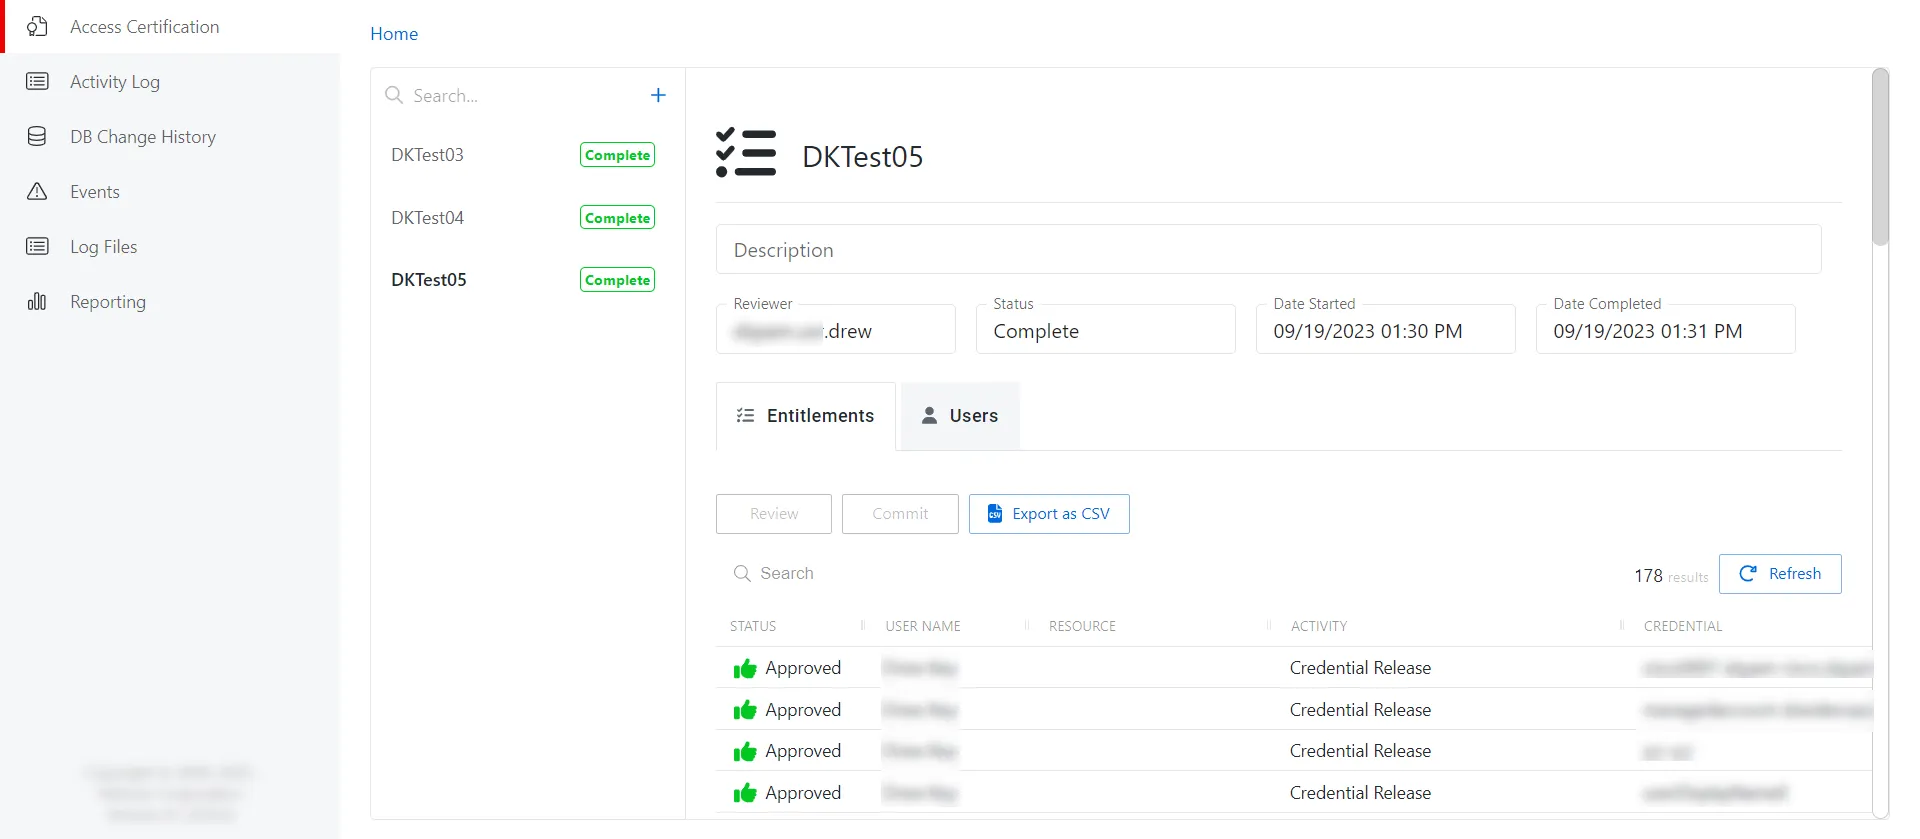Click thumbs-up icon in second Approved row

745,710
